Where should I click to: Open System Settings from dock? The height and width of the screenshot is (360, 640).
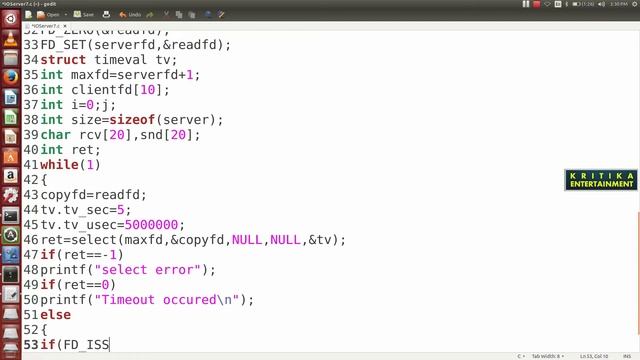[x=11, y=196]
